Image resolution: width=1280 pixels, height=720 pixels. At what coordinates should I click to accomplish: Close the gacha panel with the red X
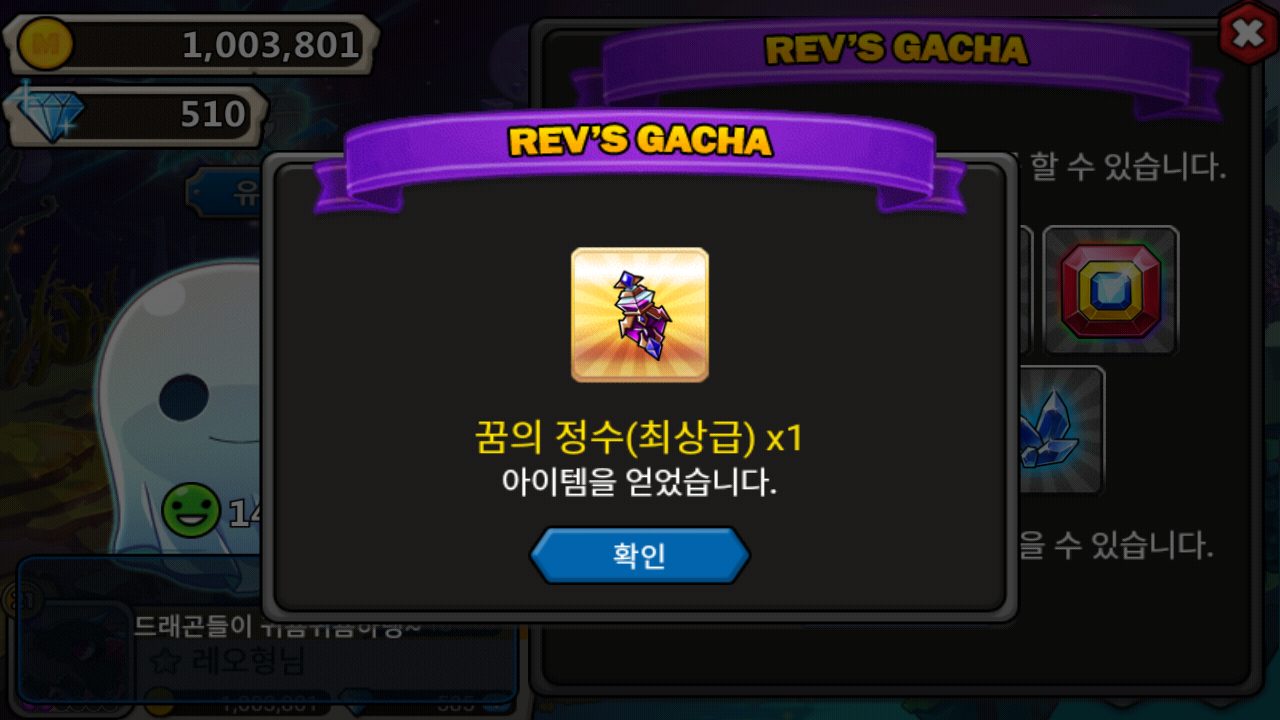[1248, 34]
